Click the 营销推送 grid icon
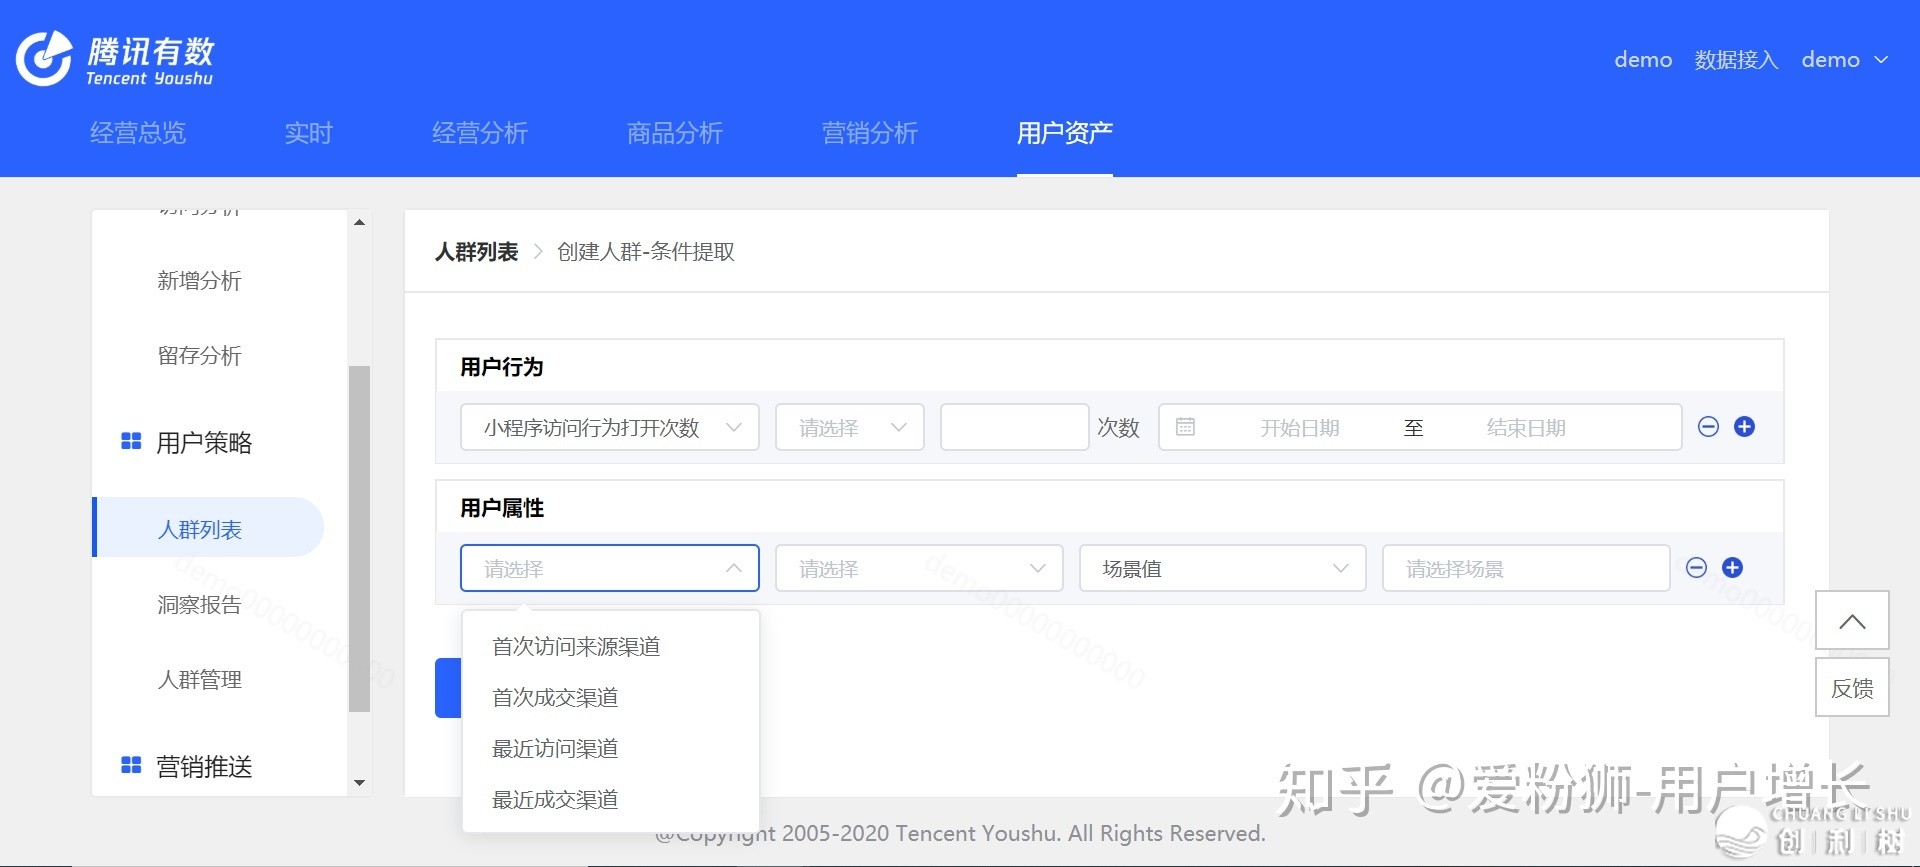Image resolution: width=1920 pixels, height=867 pixels. pyautogui.click(x=131, y=766)
